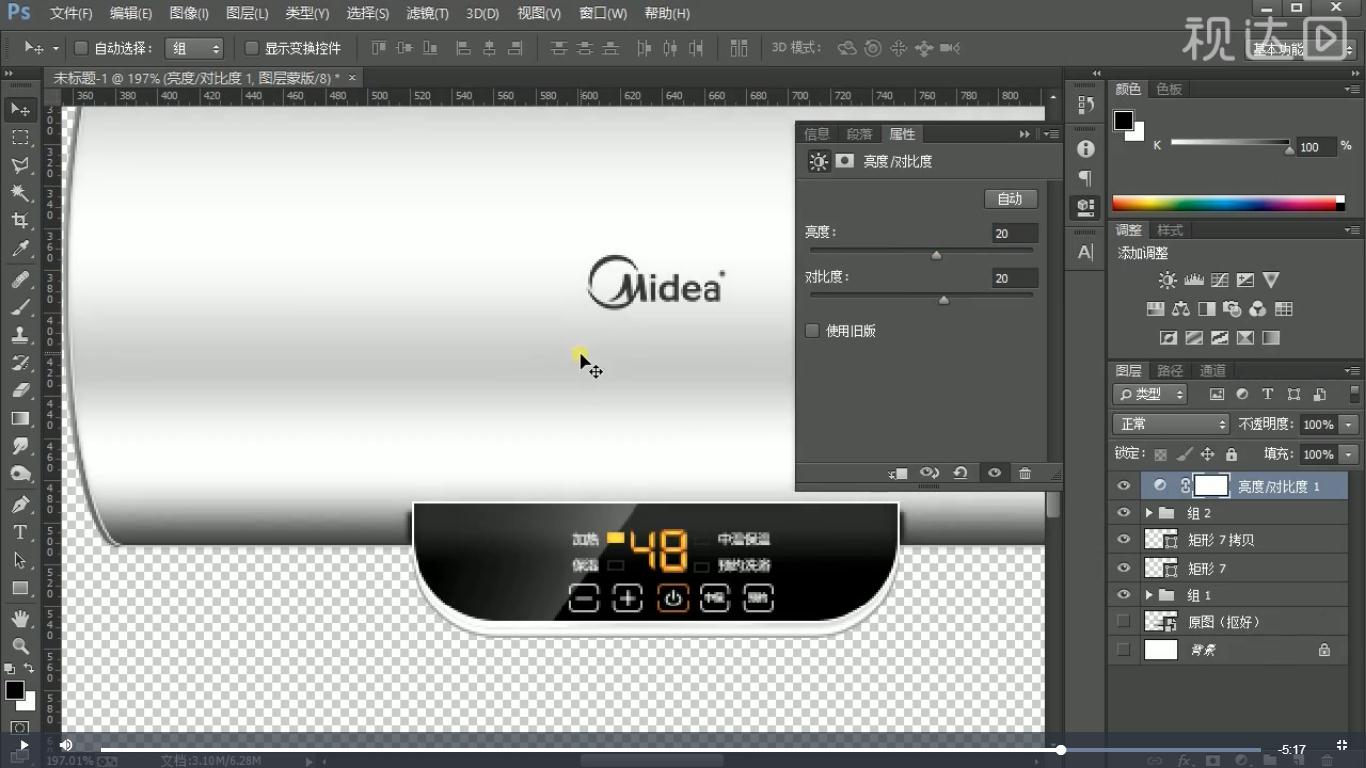Select the Brush tool

(20, 308)
